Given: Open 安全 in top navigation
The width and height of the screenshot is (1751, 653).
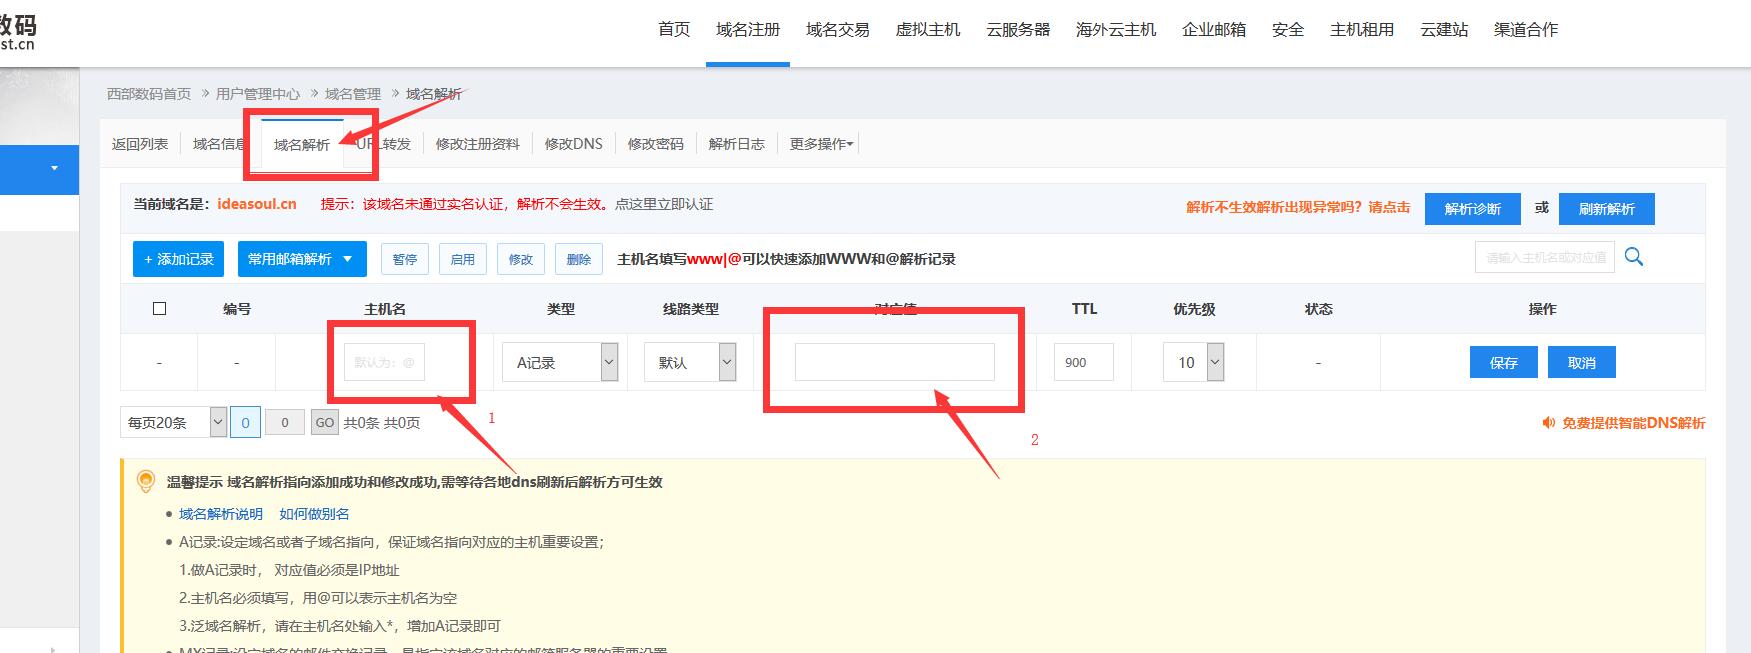Looking at the screenshot, I should point(1288,29).
